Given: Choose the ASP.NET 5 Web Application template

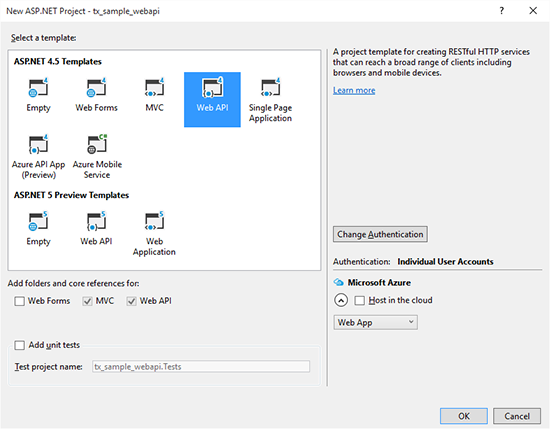Looking at the screenshot, I should click(154, 234).
